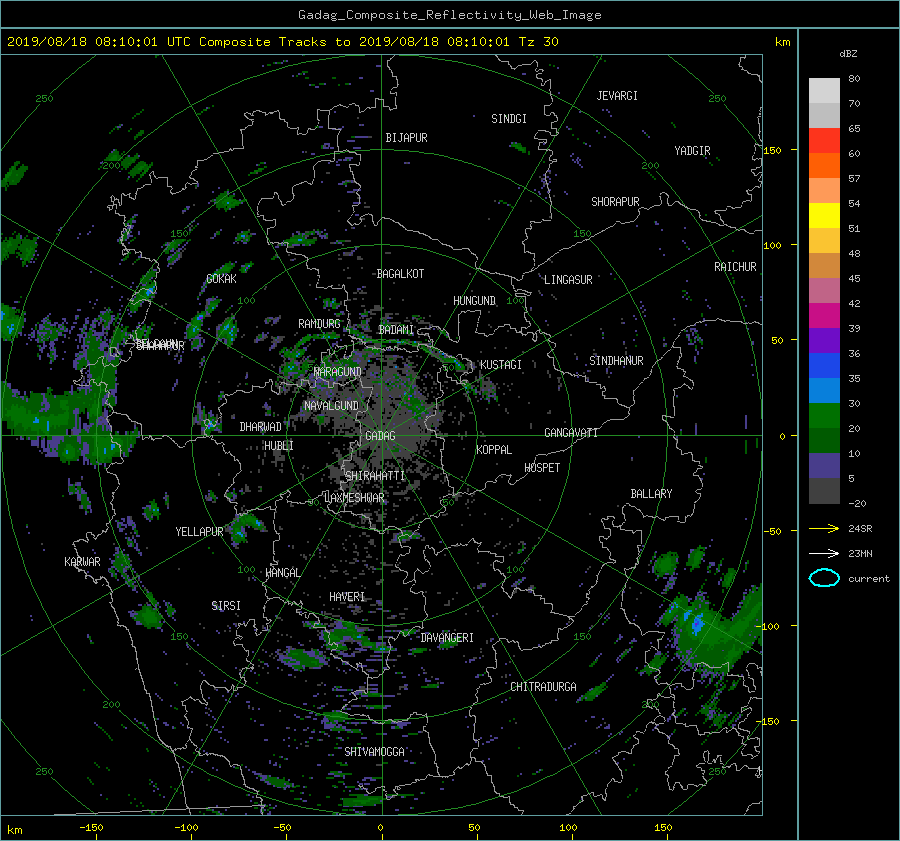Click the HAVERI city label
Image resolution: width=900 pixels, height=841 pixels.
click(x=347, y=597)
